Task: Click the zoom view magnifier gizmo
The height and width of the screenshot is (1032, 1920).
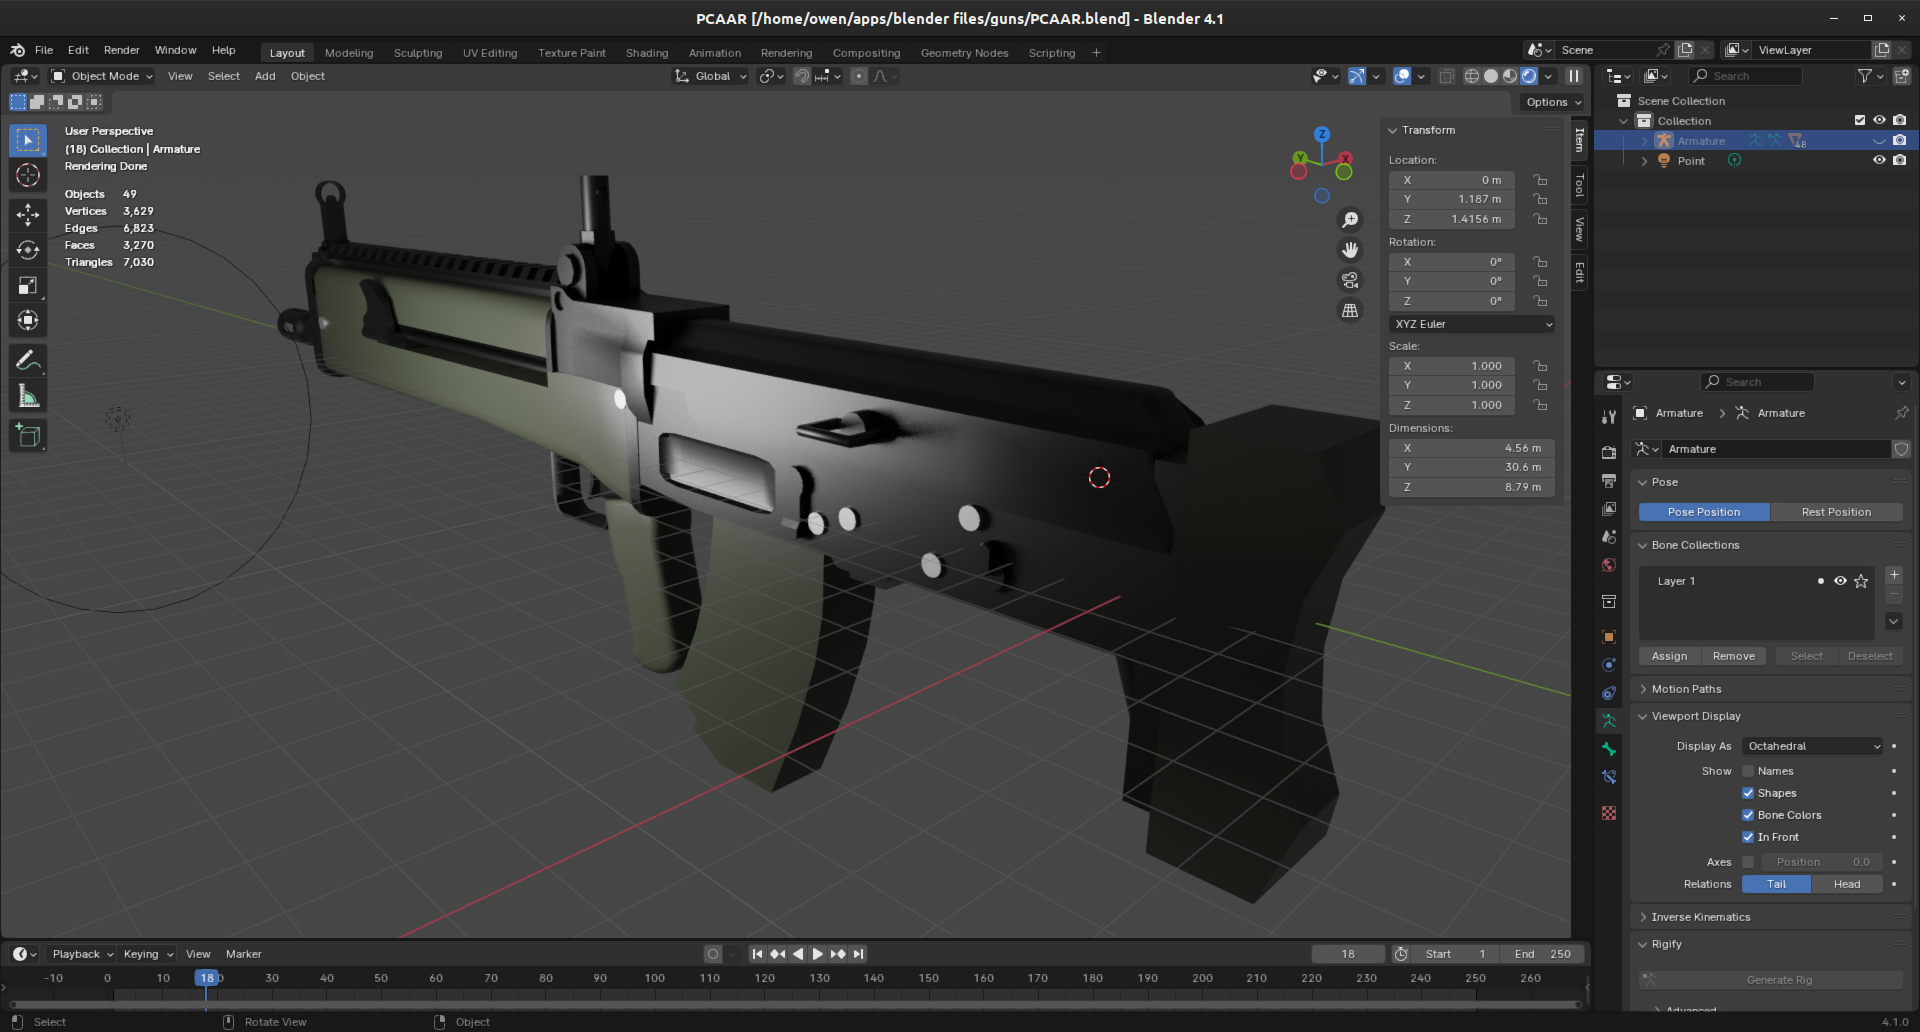Action: [x=1350, y=220]
